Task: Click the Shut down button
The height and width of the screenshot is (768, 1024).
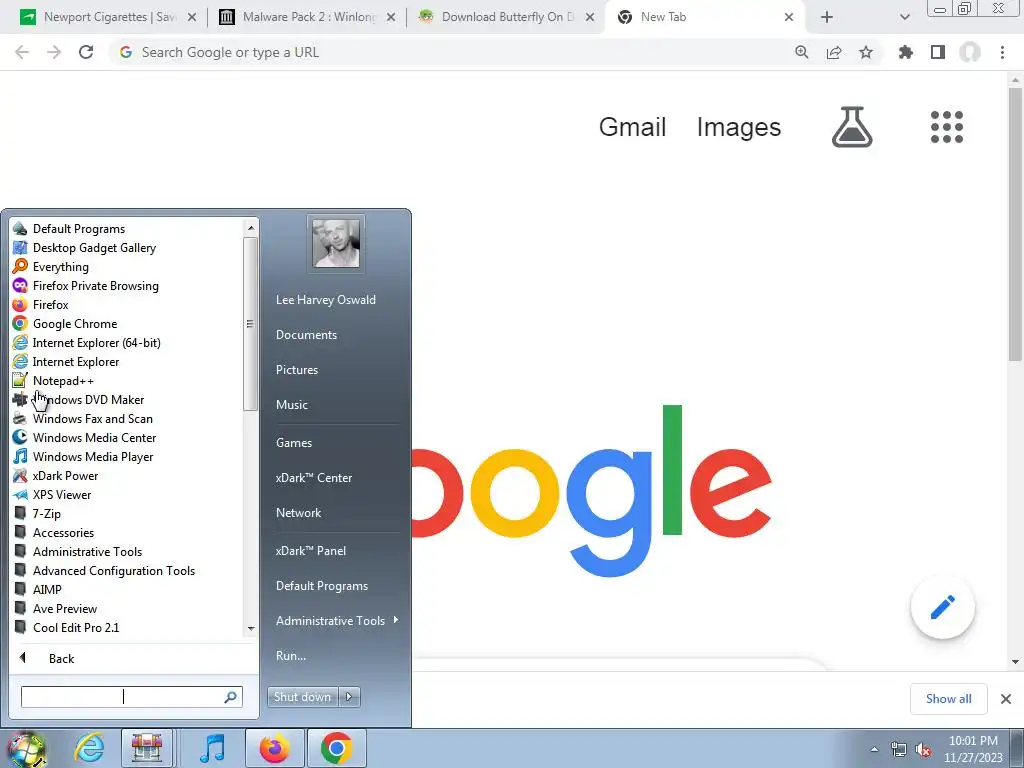Action: pyautogui.click(x=303, y=697)
